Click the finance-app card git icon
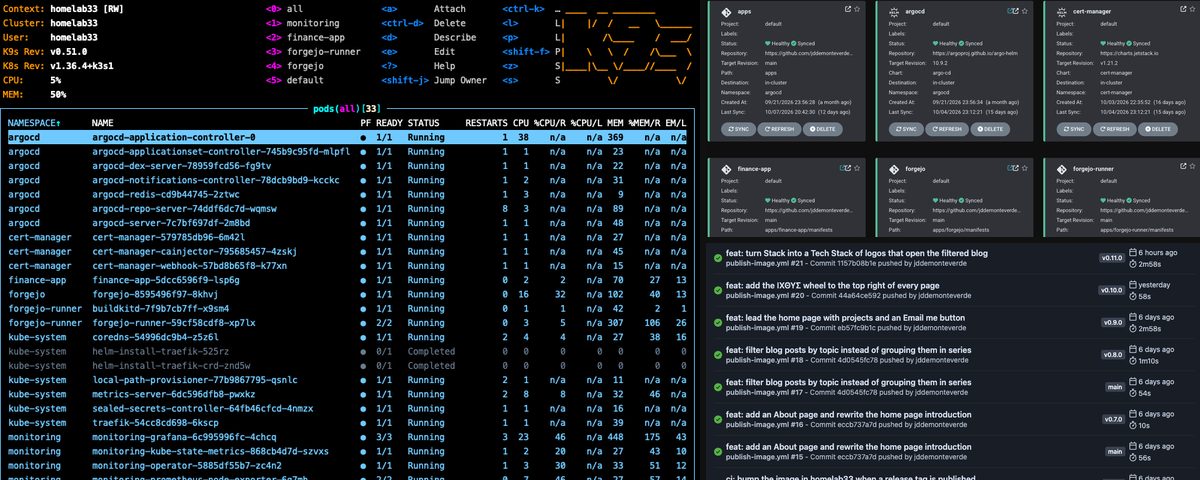 point(727,169)
